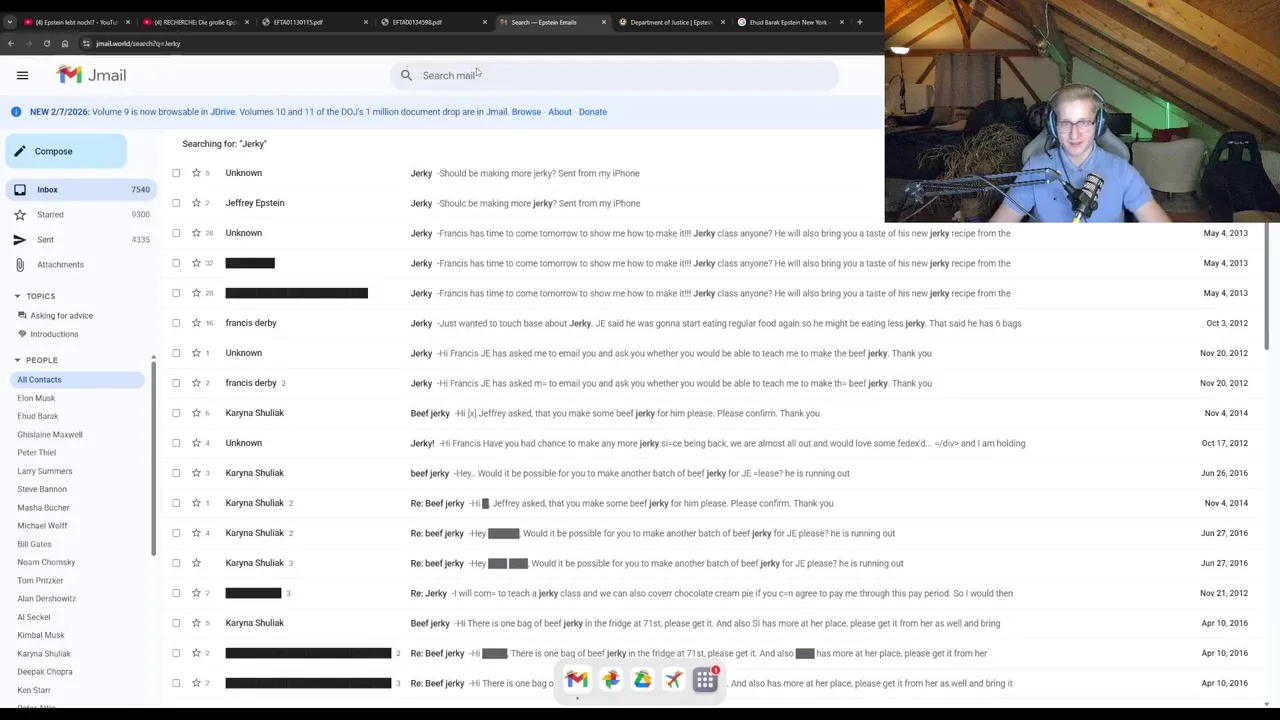Star the Unknown Oct 17, 2012 Jerky! email
Screen dimensions: 1280x720
point(196,443)
